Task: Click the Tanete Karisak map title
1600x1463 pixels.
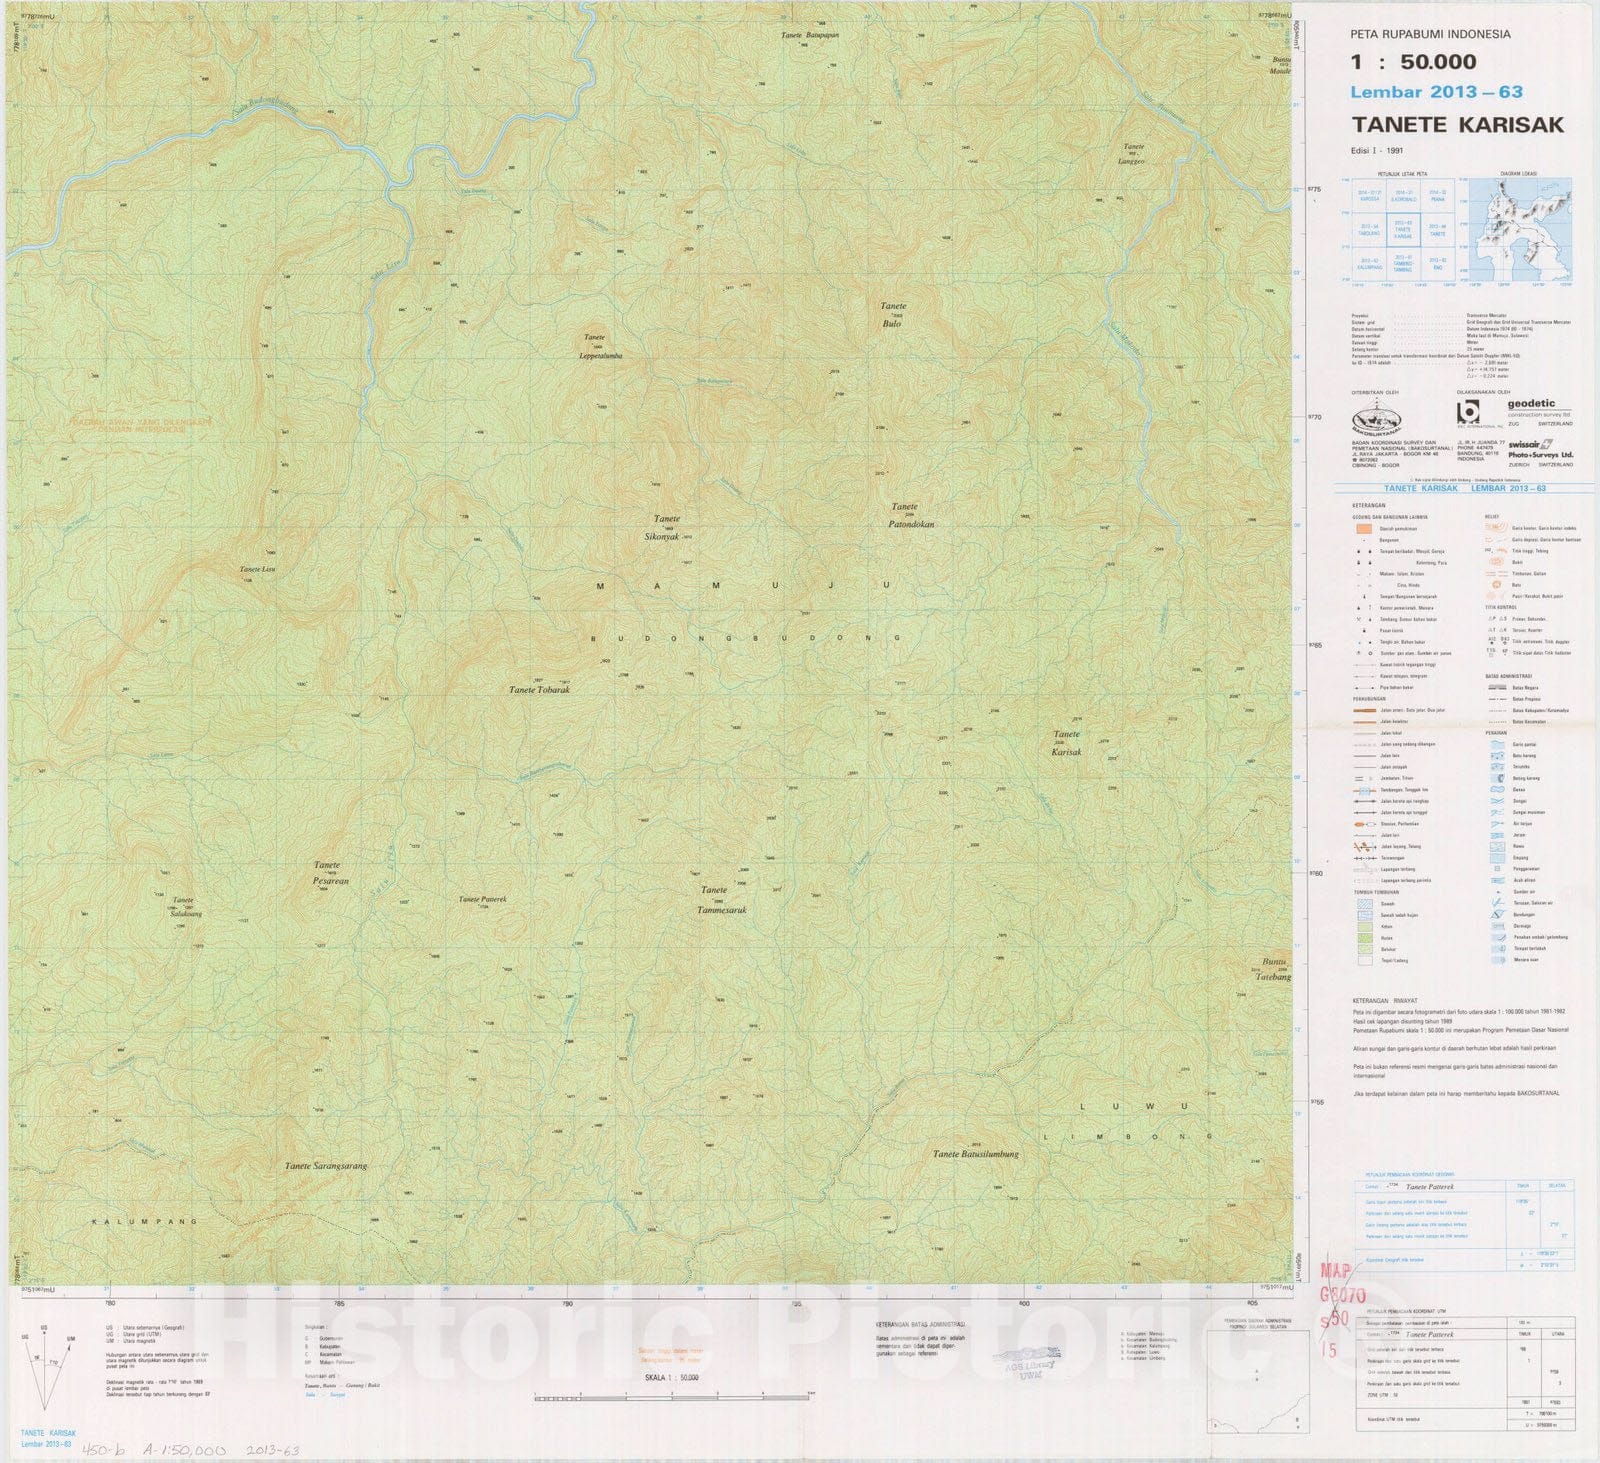Action: coord(1457,125)
